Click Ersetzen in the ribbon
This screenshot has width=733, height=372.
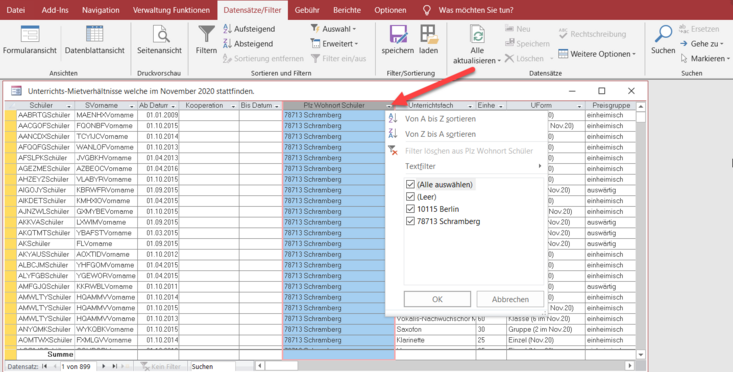(700, 29)
